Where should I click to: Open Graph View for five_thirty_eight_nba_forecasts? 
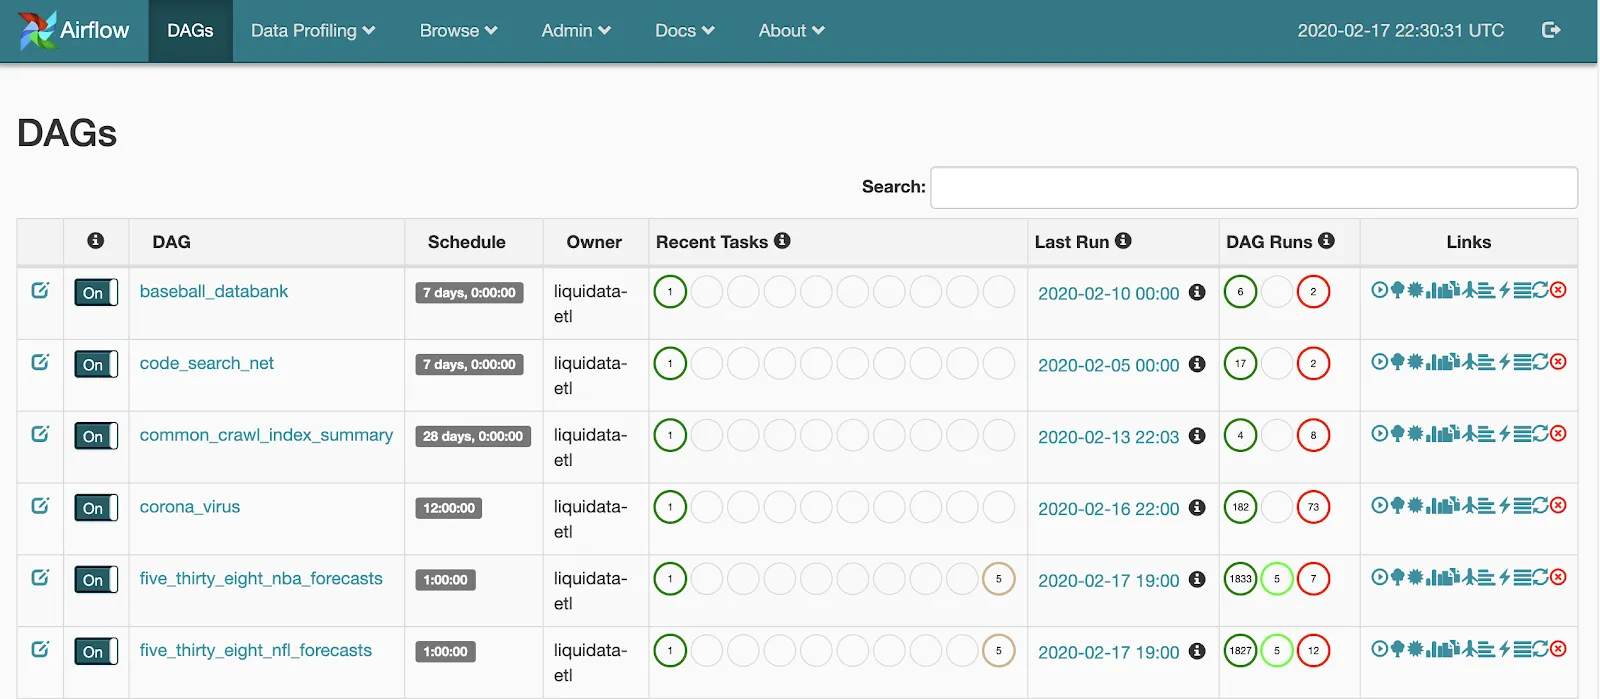(1416, 577)
